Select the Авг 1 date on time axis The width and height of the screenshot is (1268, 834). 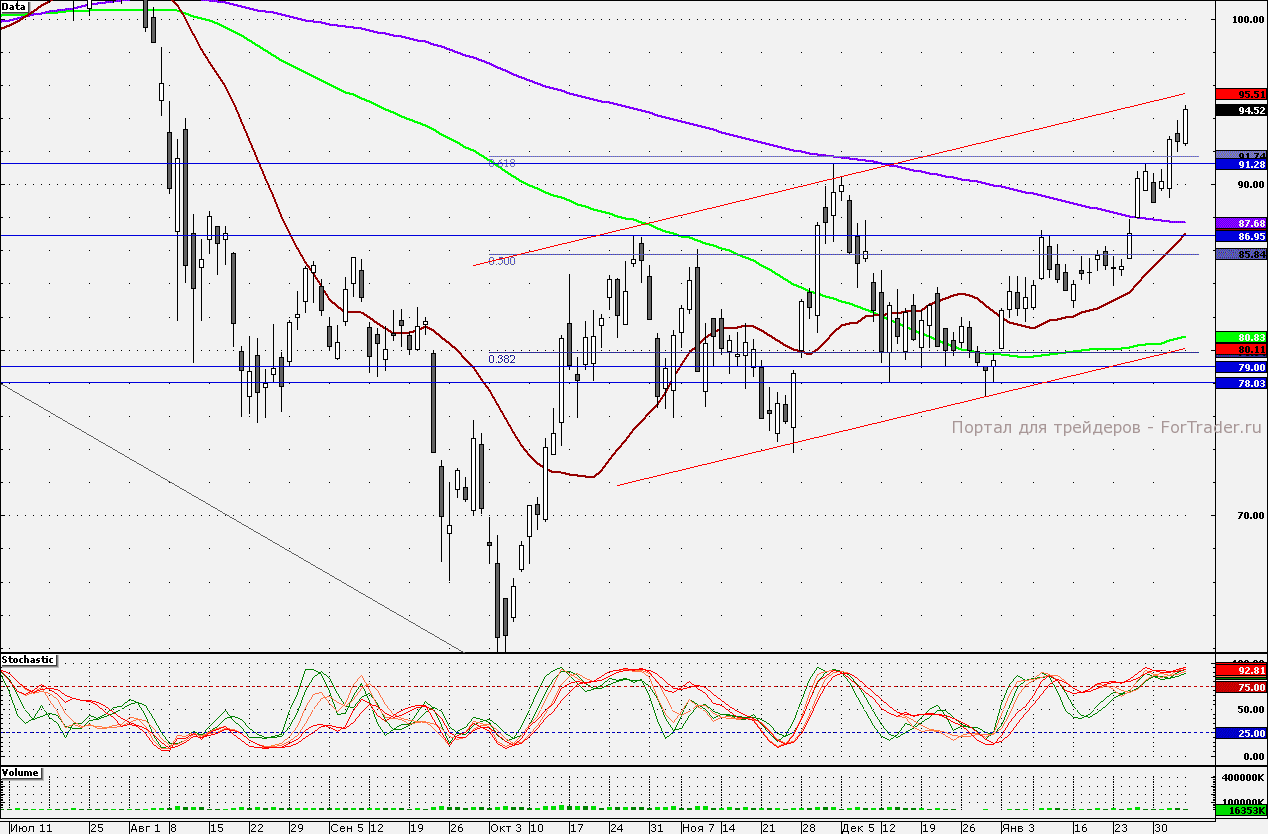pos(146,828)
